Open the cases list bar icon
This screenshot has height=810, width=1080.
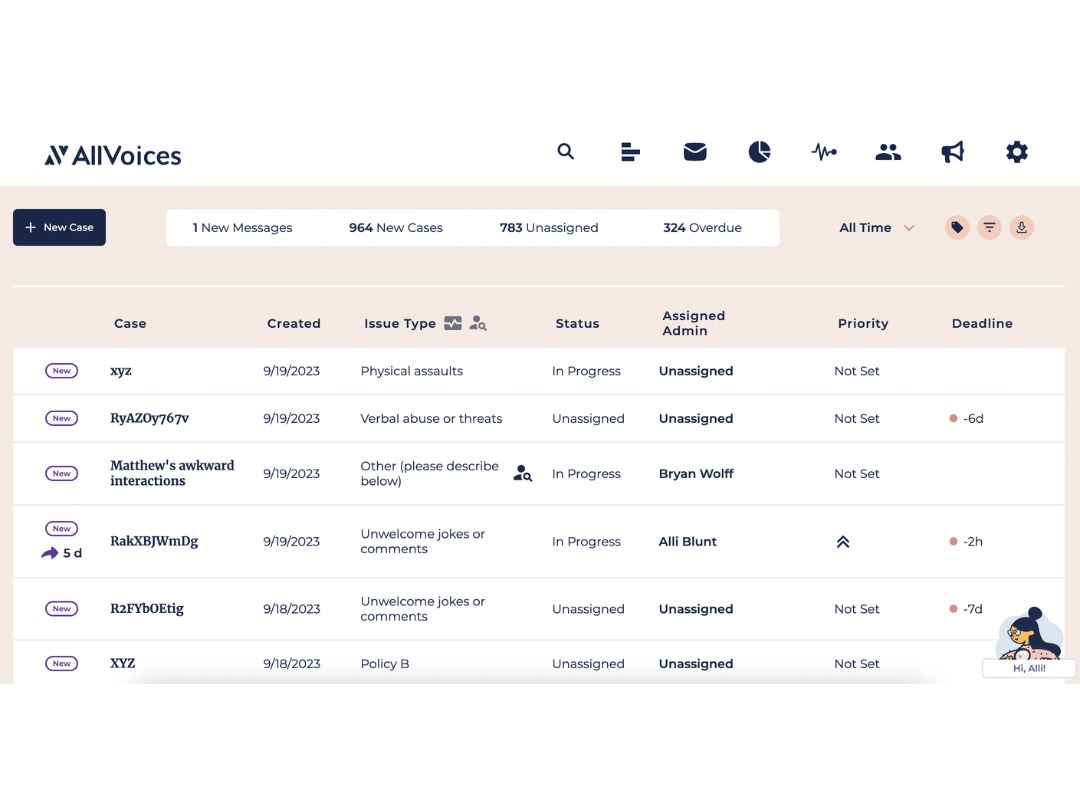tap(630, 152)
